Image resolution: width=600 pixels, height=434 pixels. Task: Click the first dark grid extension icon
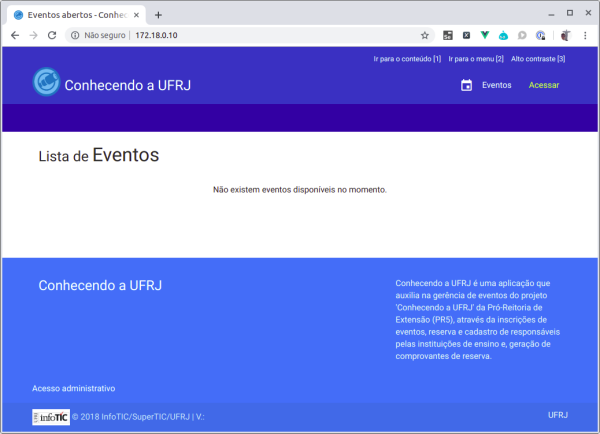click(448, 36)
